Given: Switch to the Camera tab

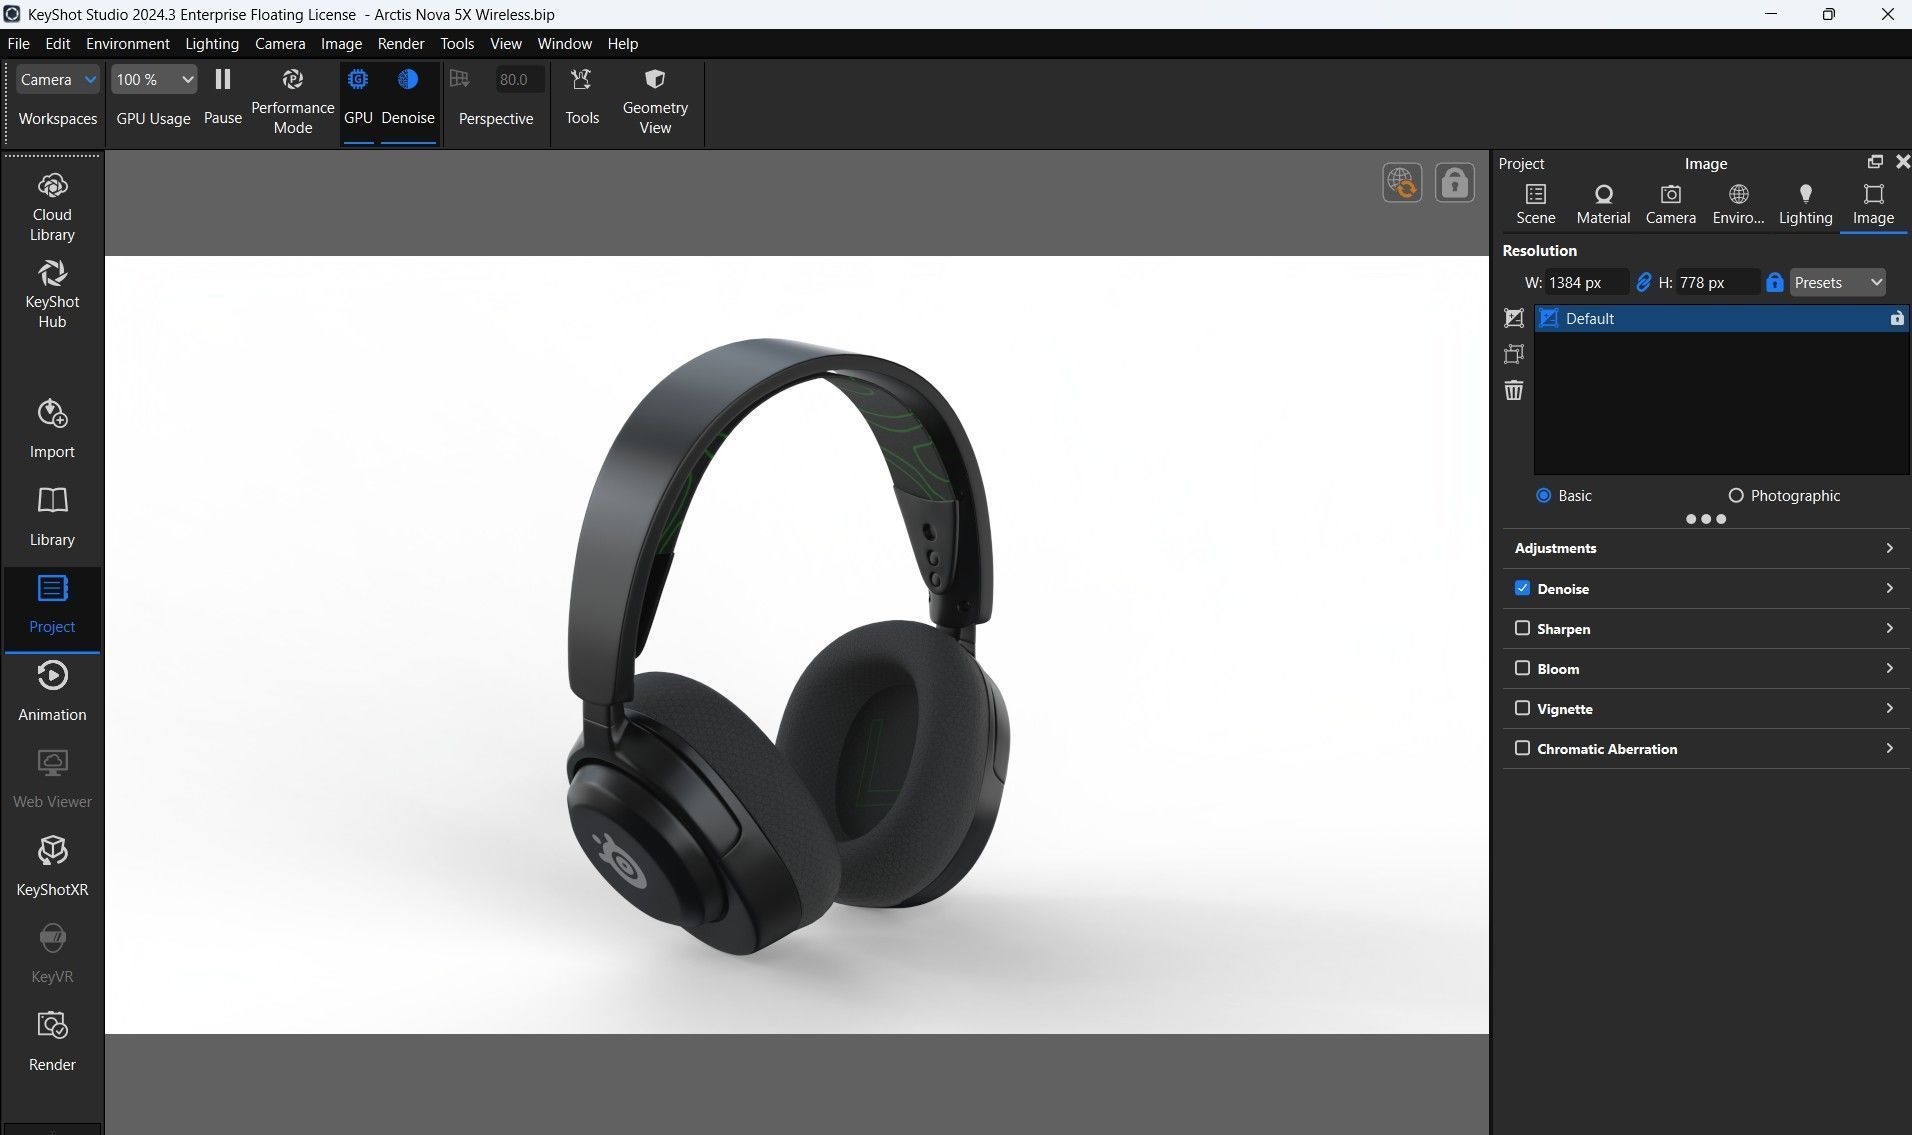Looking at the screenshot, I should click(x=1671, y=204).
